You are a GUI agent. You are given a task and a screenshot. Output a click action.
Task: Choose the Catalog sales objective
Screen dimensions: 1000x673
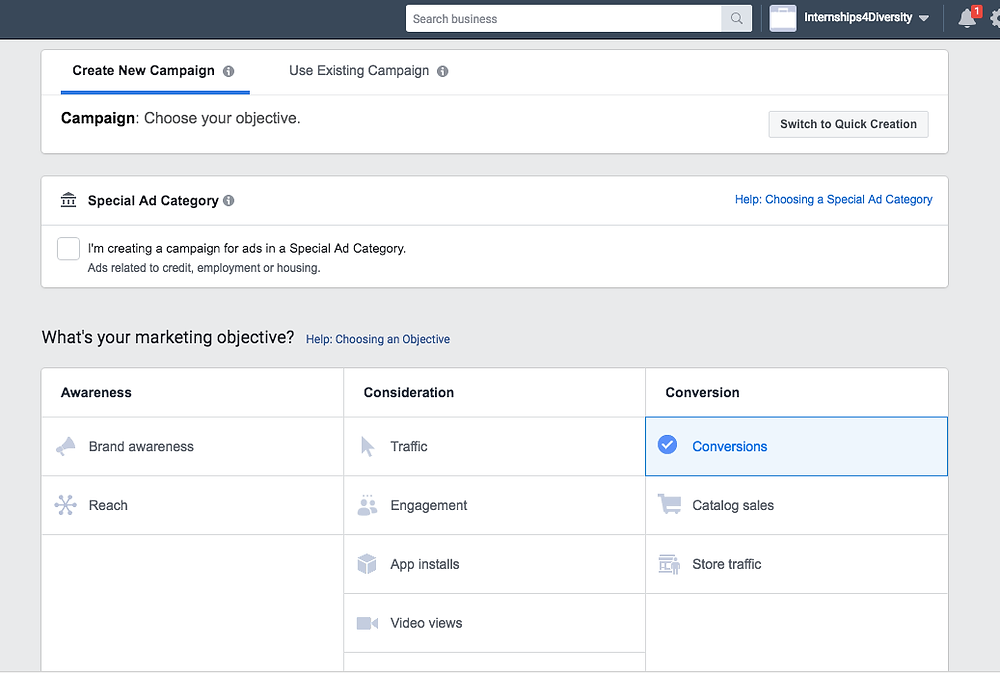797,505
